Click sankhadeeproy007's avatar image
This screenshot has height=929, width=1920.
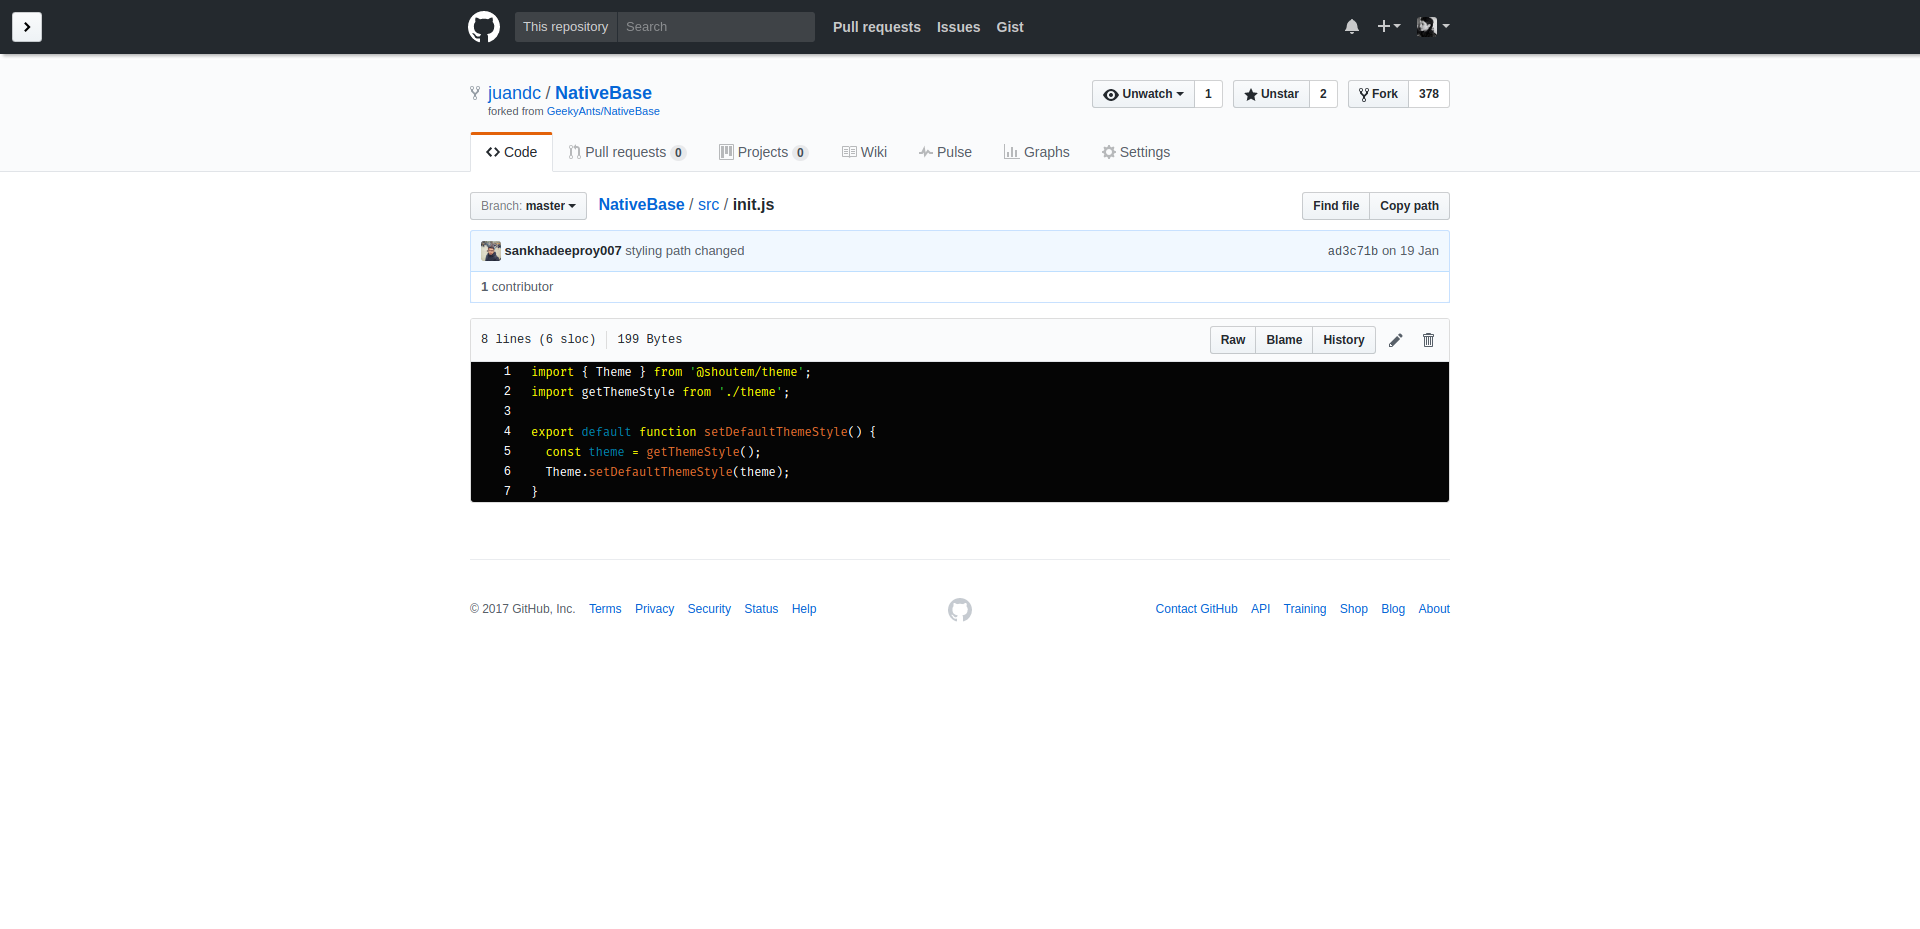point(491,251)
